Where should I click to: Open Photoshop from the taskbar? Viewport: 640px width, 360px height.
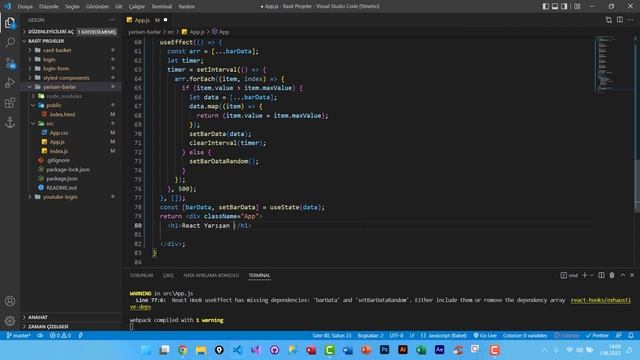384,350
